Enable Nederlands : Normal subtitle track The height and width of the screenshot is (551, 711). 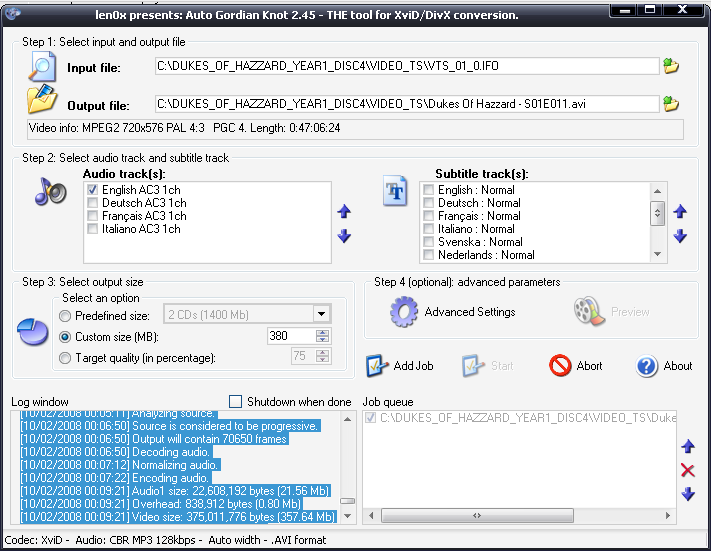pos(429,255)
